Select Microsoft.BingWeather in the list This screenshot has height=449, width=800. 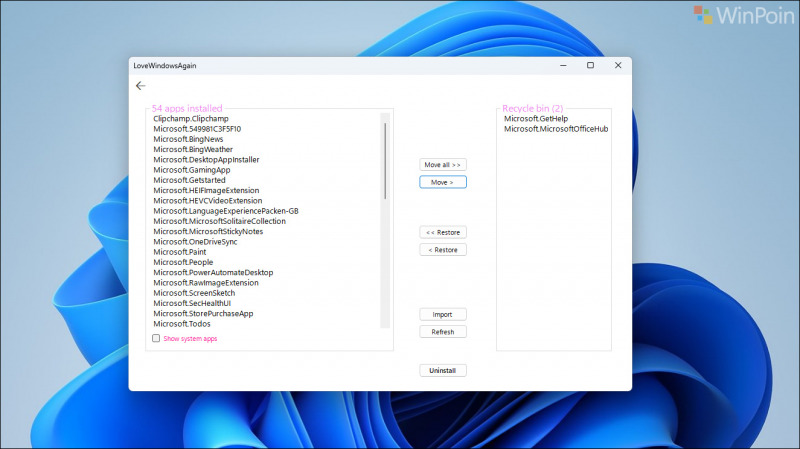pyautogui.click(x=193, y=149)
